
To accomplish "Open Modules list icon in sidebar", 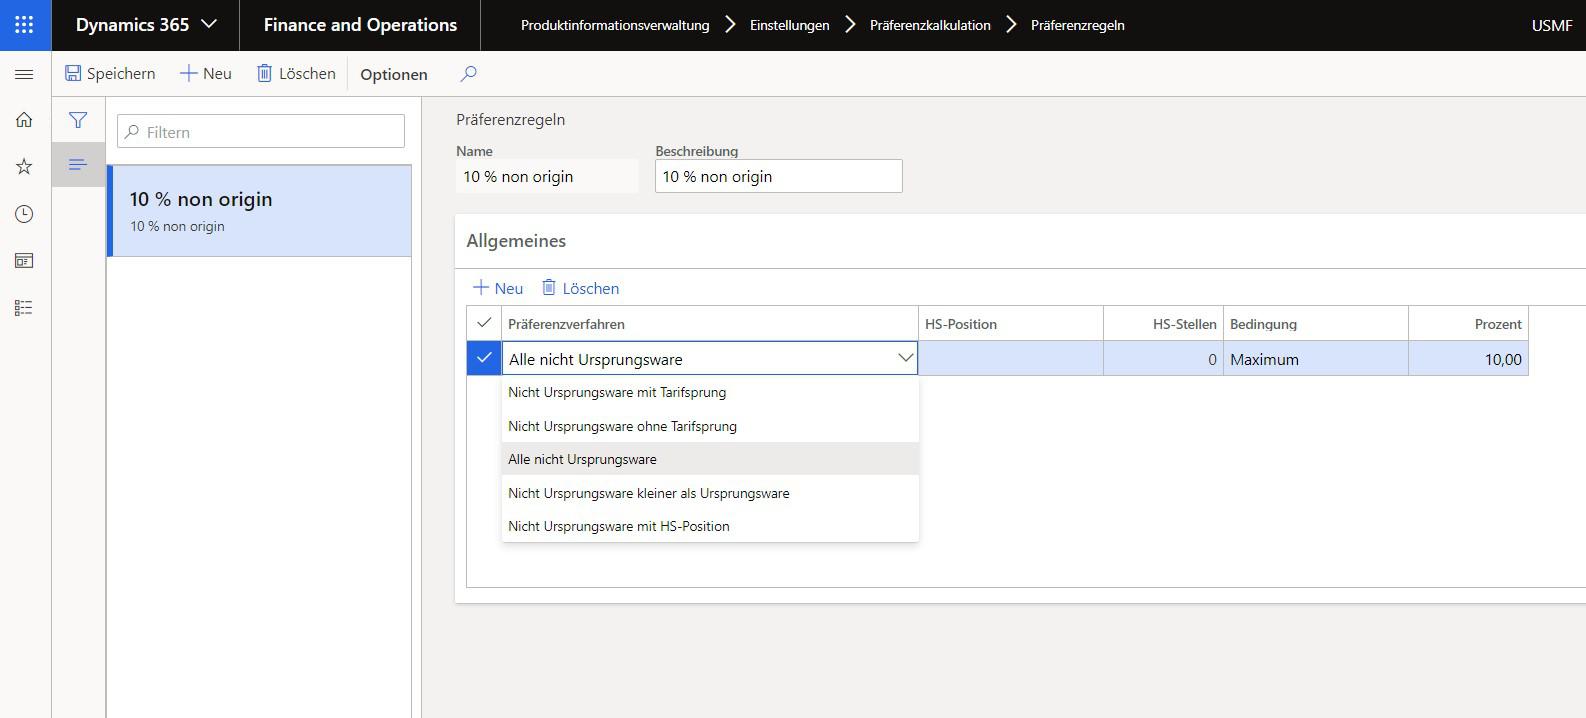I will point(25,308).
